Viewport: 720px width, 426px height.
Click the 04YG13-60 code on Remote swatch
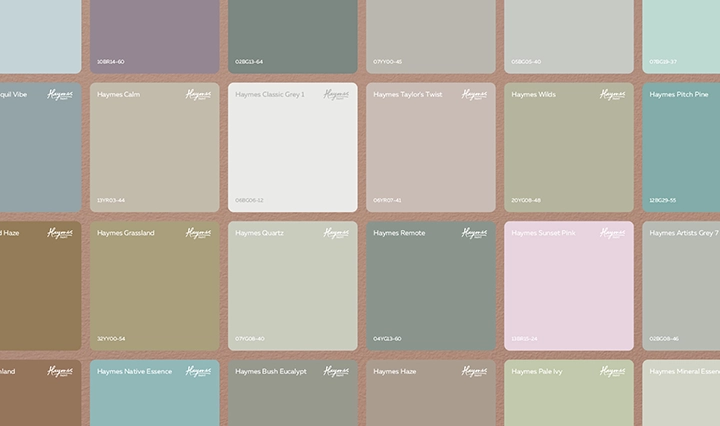point(388,338)
